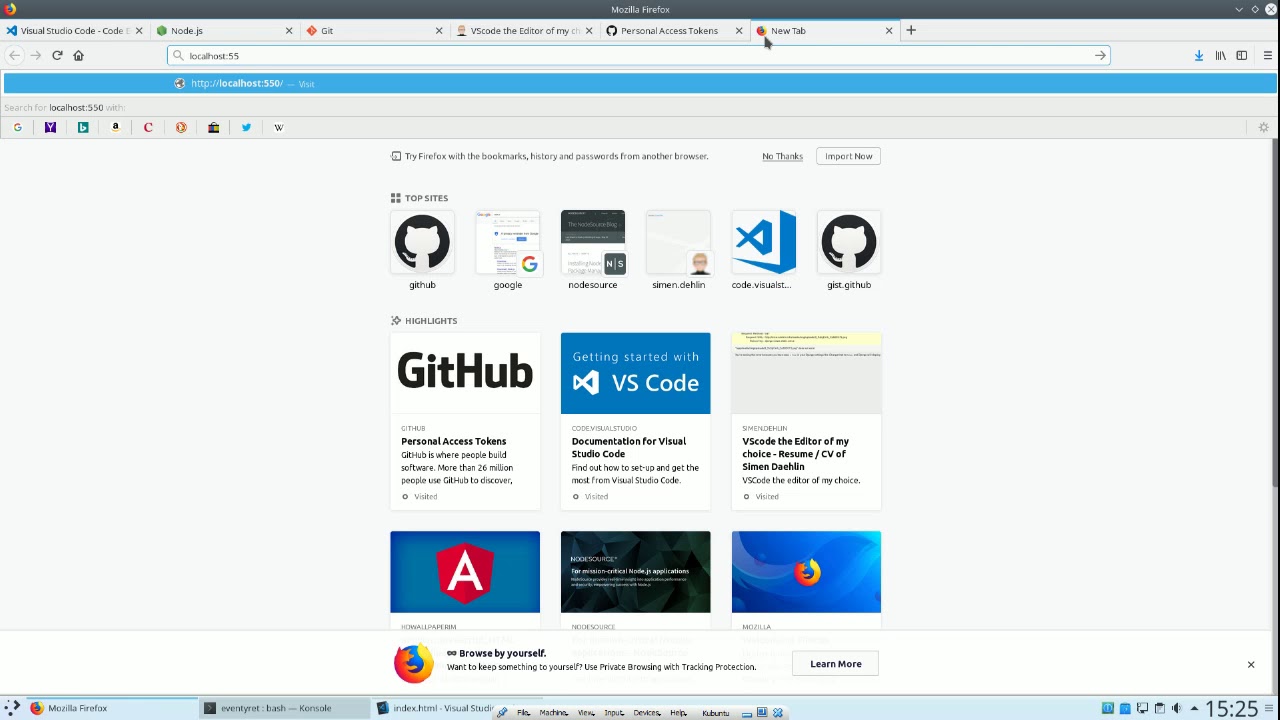1280x720 pixels.
Task: Open the Machine menu in VM bar
Action: [553, 713]
